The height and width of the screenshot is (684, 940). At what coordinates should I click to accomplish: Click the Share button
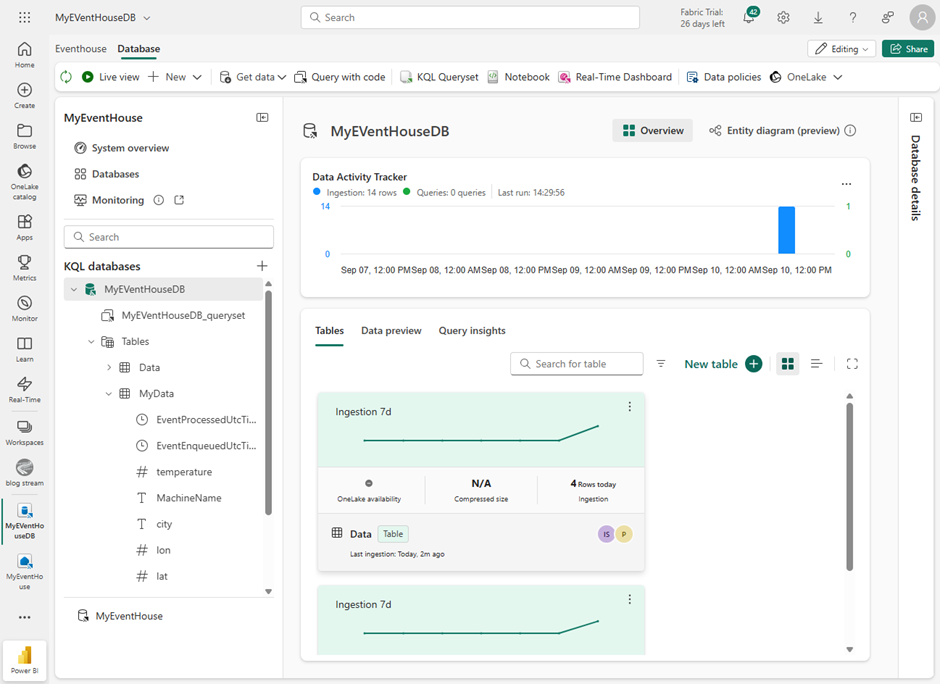pos(908,49)
